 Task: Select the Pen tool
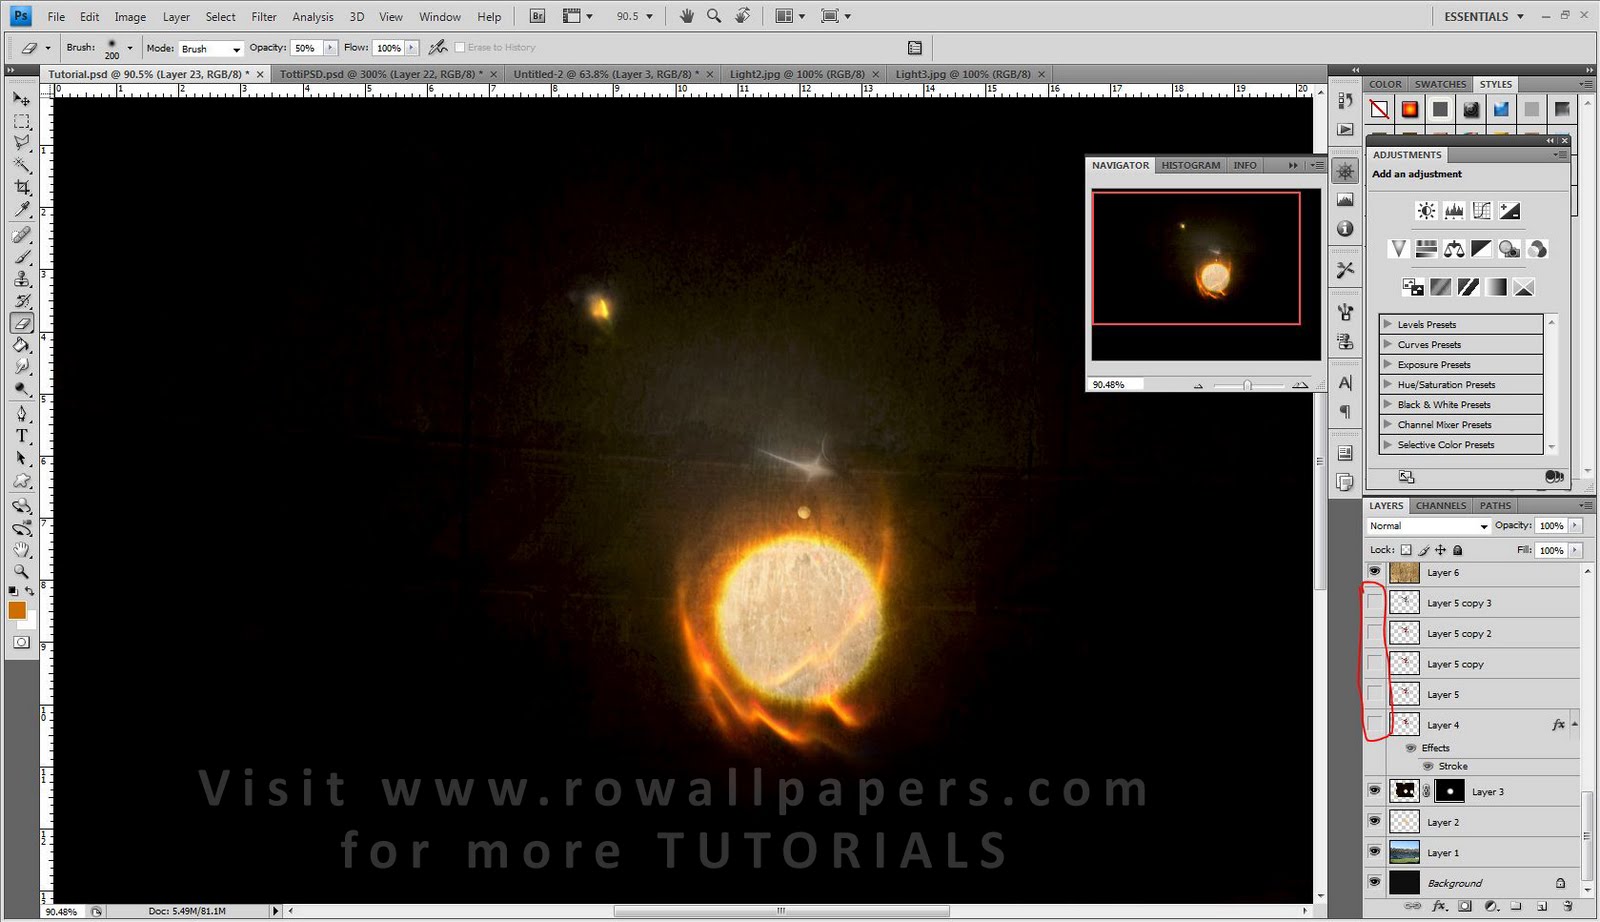[x=21, y=413]
